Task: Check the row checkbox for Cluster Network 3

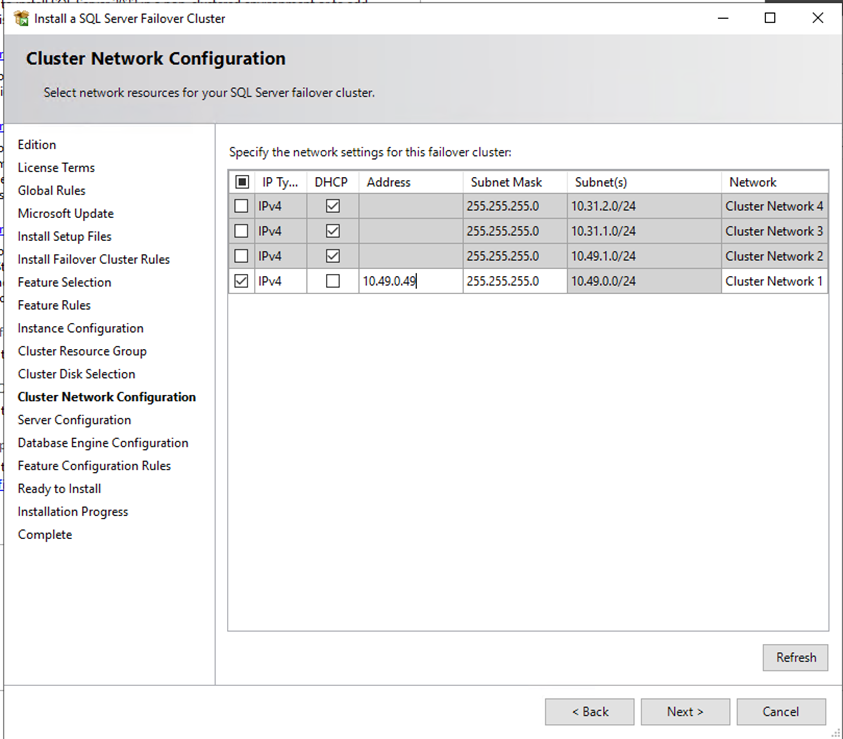Action: (x=241, y=231)
